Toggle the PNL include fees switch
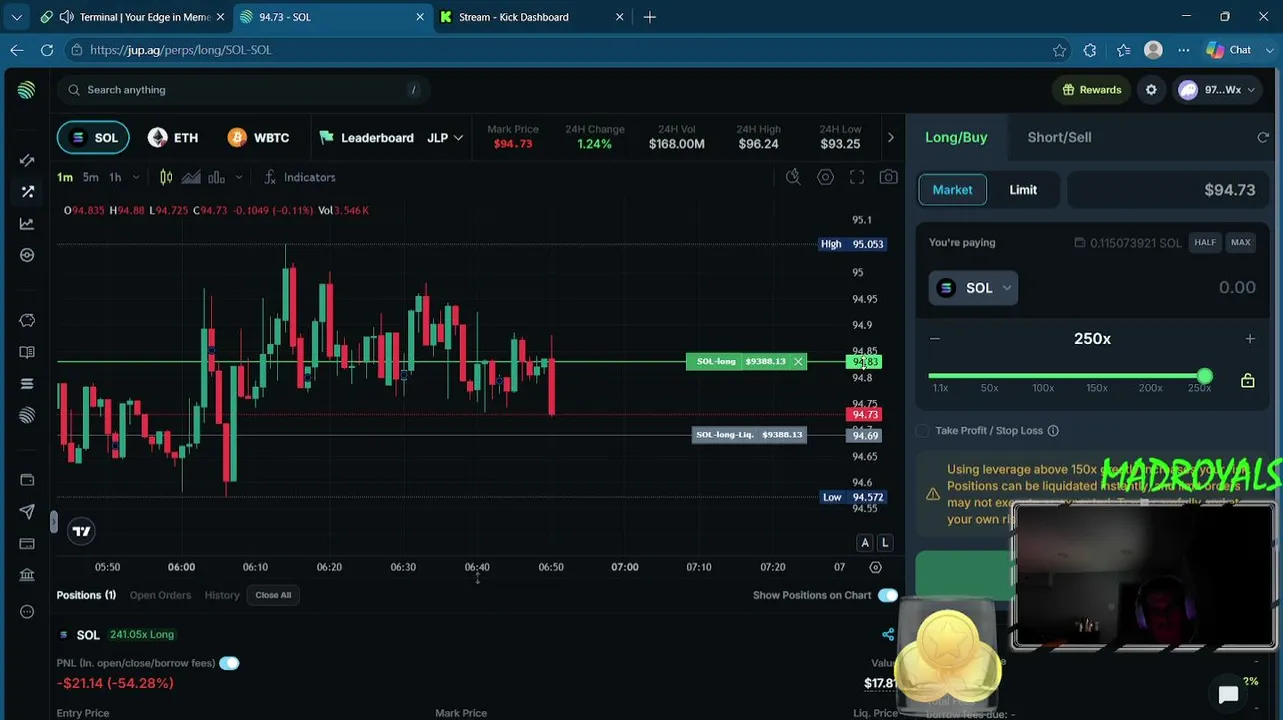Image resolution: width=1283 pixels, height=720 pixels. tap(229, 663)
